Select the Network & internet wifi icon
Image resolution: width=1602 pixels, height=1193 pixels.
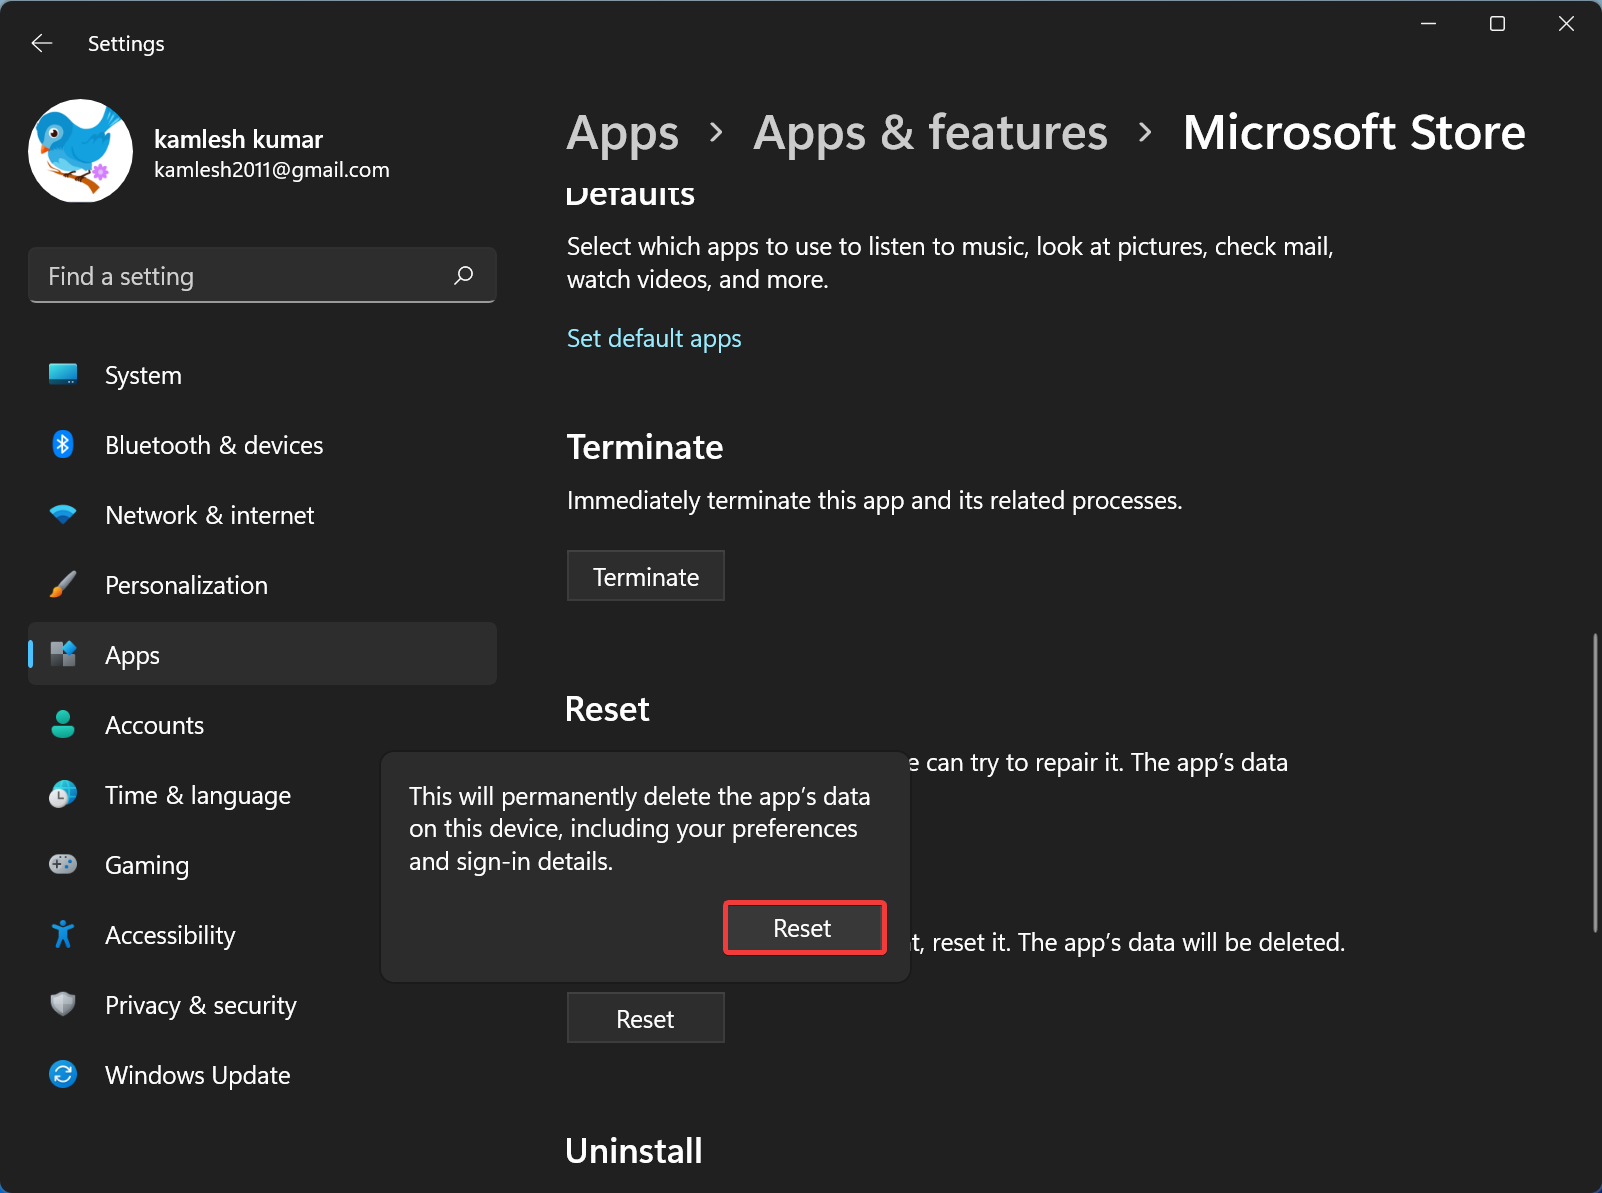tap(63, 515)
